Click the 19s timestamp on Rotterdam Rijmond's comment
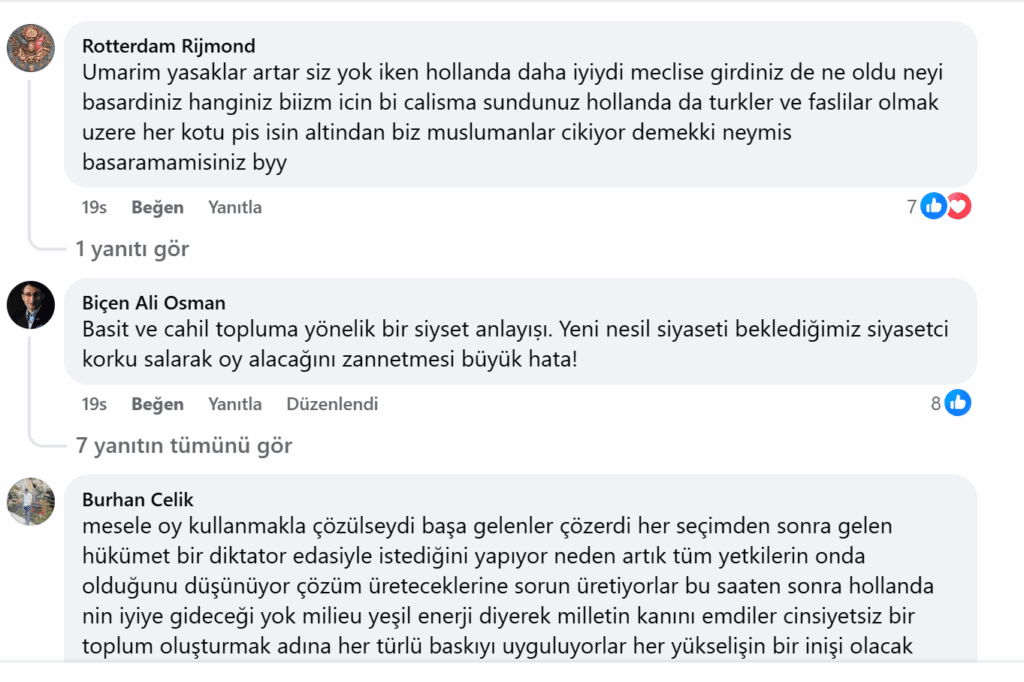This screenshot has width=1024, height=682. pyautogui.click(x=94, y=208)
